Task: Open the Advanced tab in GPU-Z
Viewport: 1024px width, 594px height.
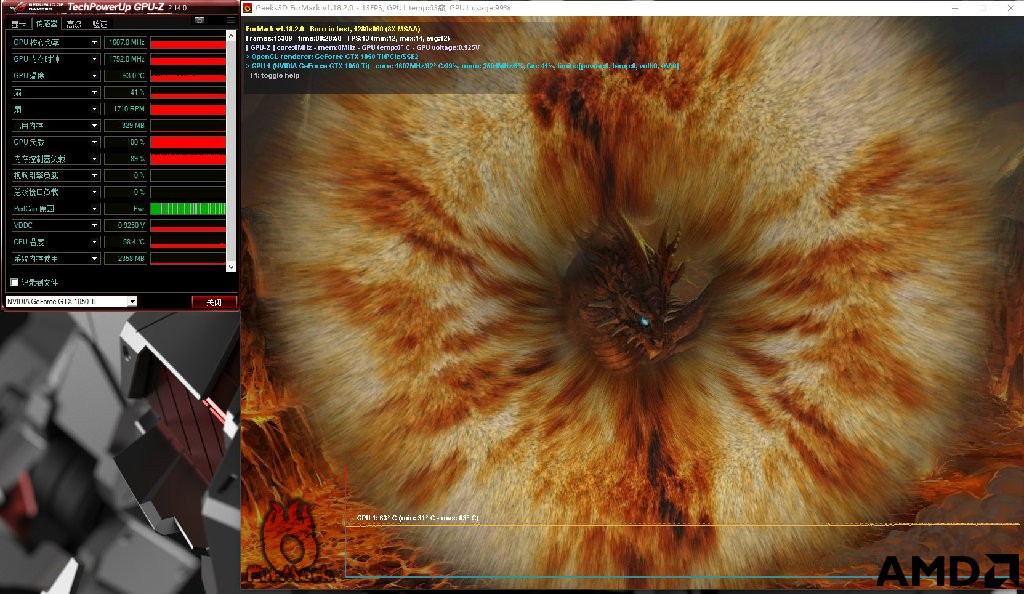Action: (x=74, y=24)
